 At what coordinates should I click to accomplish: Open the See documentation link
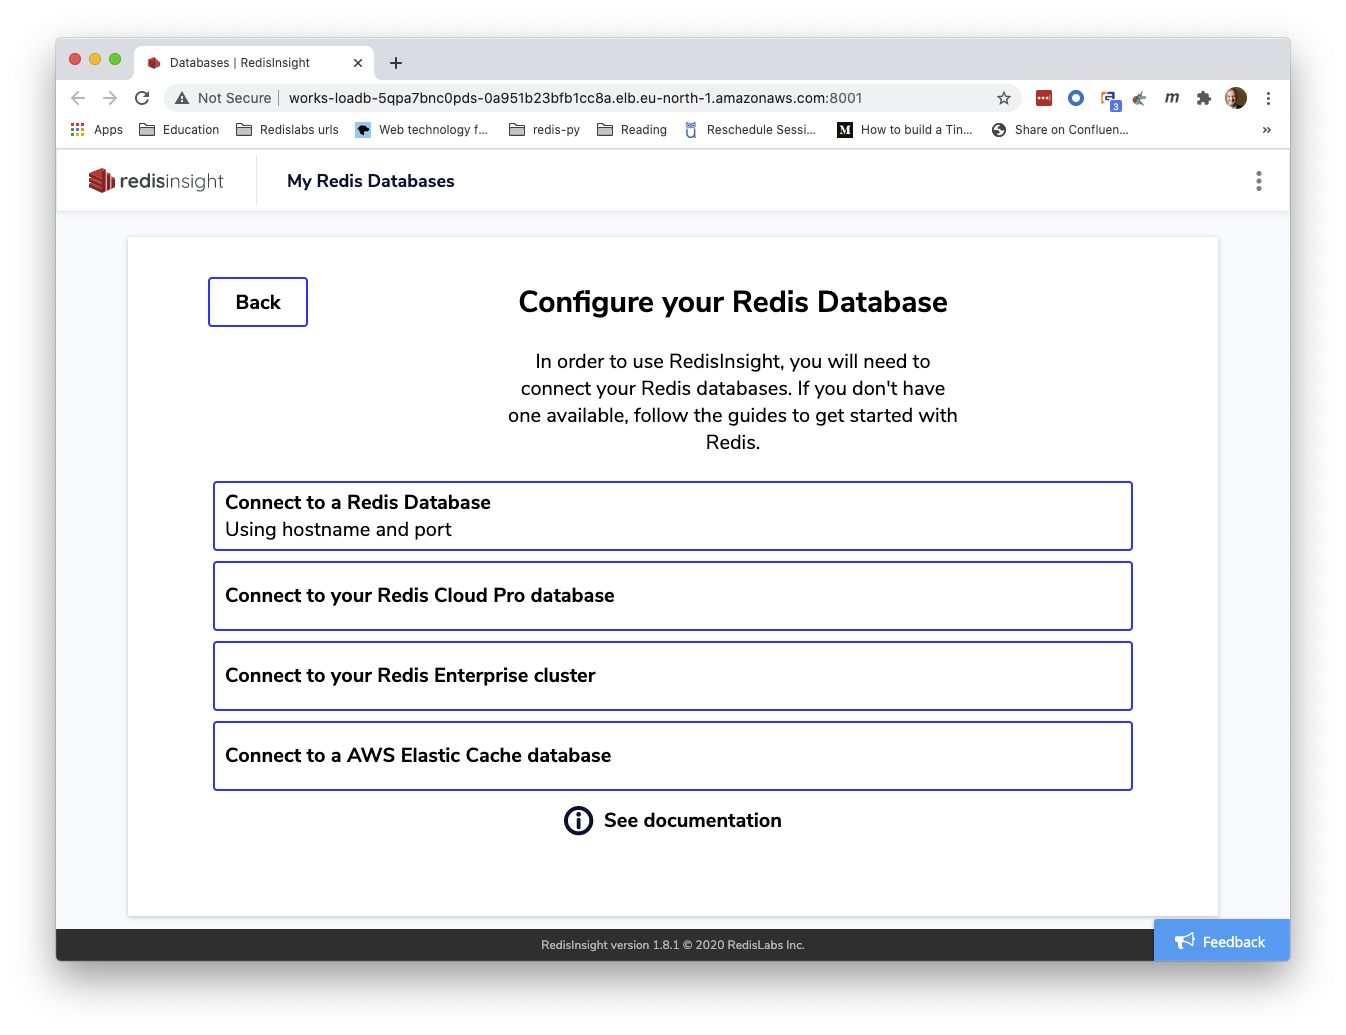tap(692, 821)
